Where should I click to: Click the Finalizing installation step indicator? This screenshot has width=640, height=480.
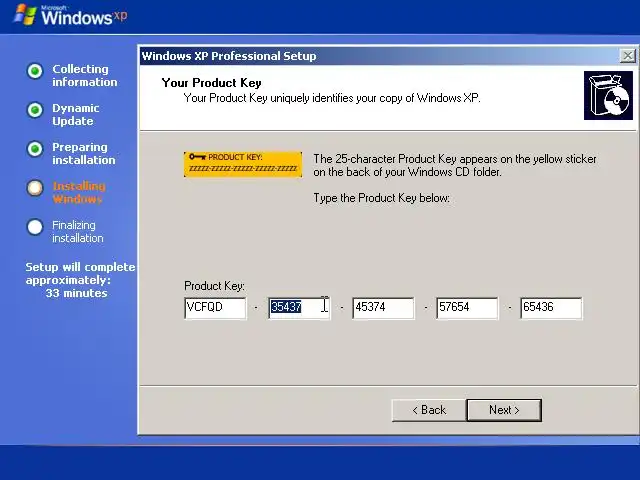[35, 227]
